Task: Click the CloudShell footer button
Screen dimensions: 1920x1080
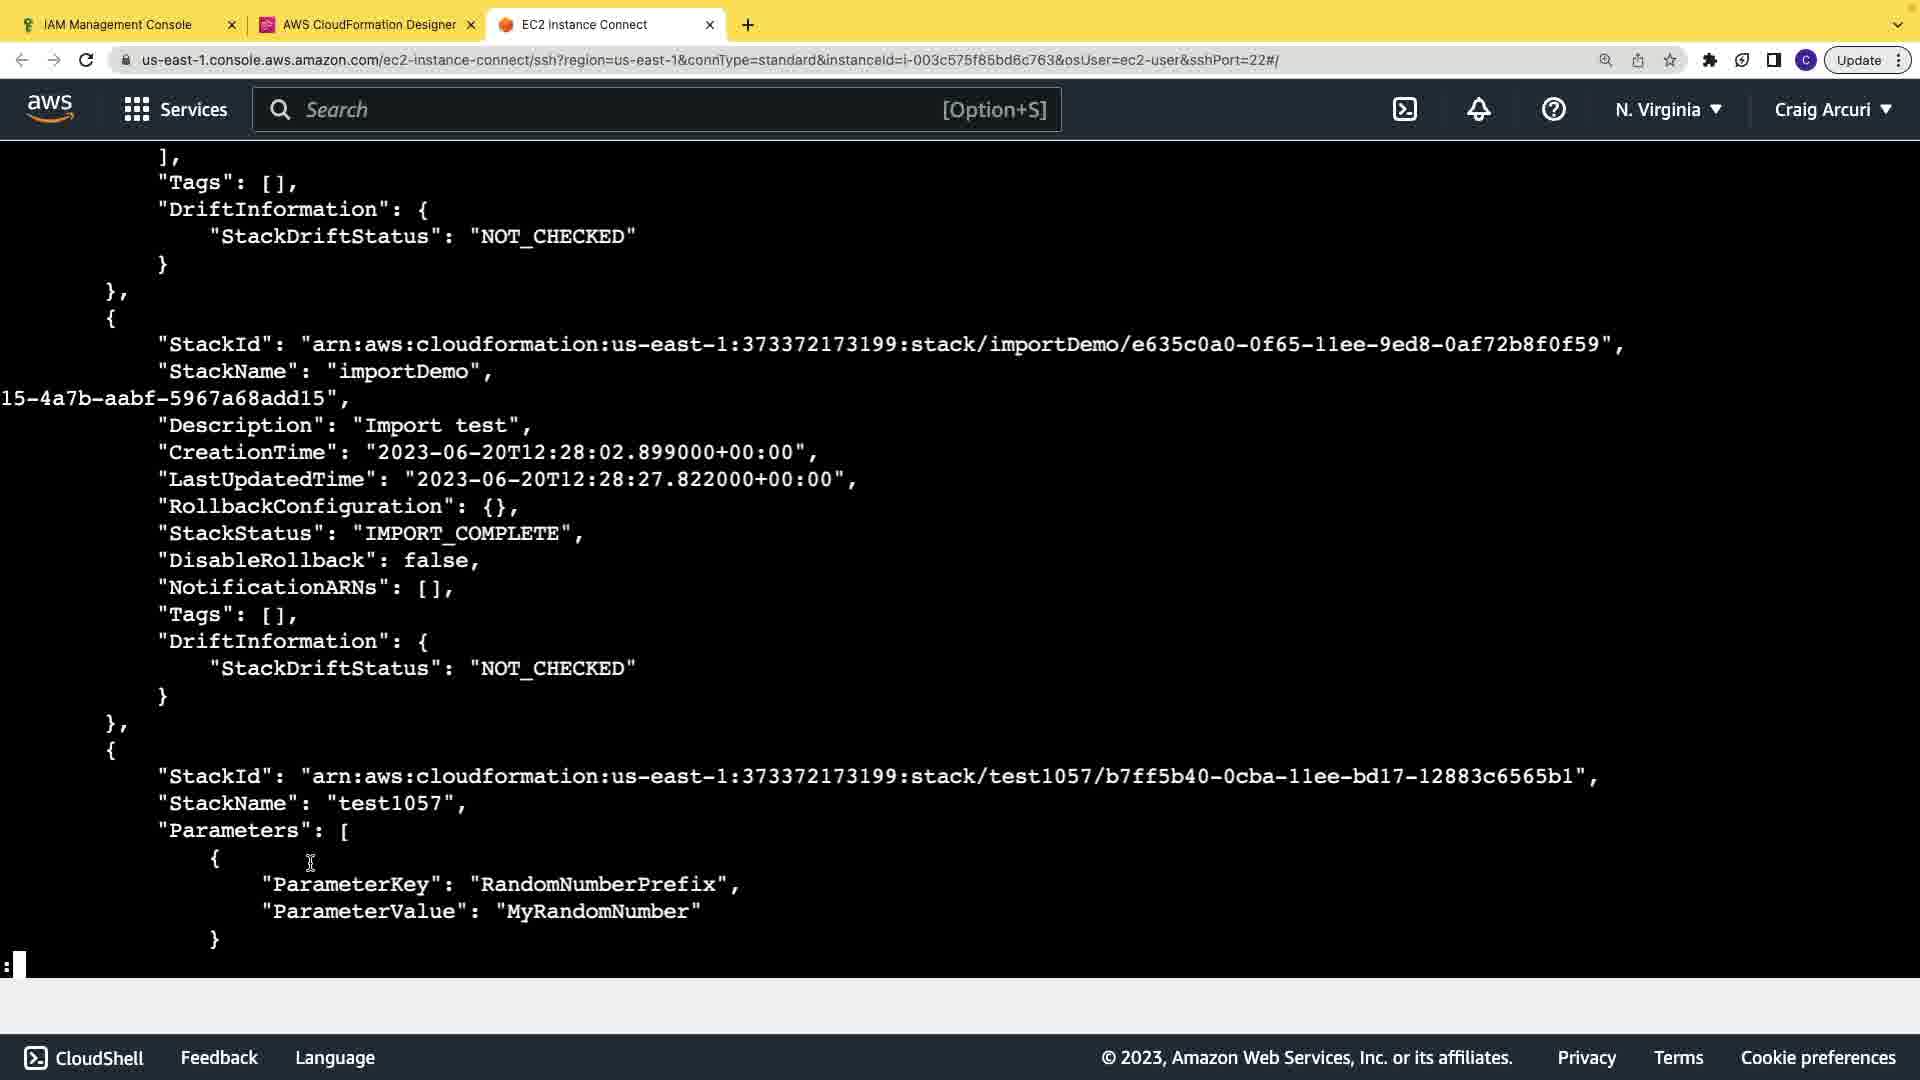Action: point(84,1058)
